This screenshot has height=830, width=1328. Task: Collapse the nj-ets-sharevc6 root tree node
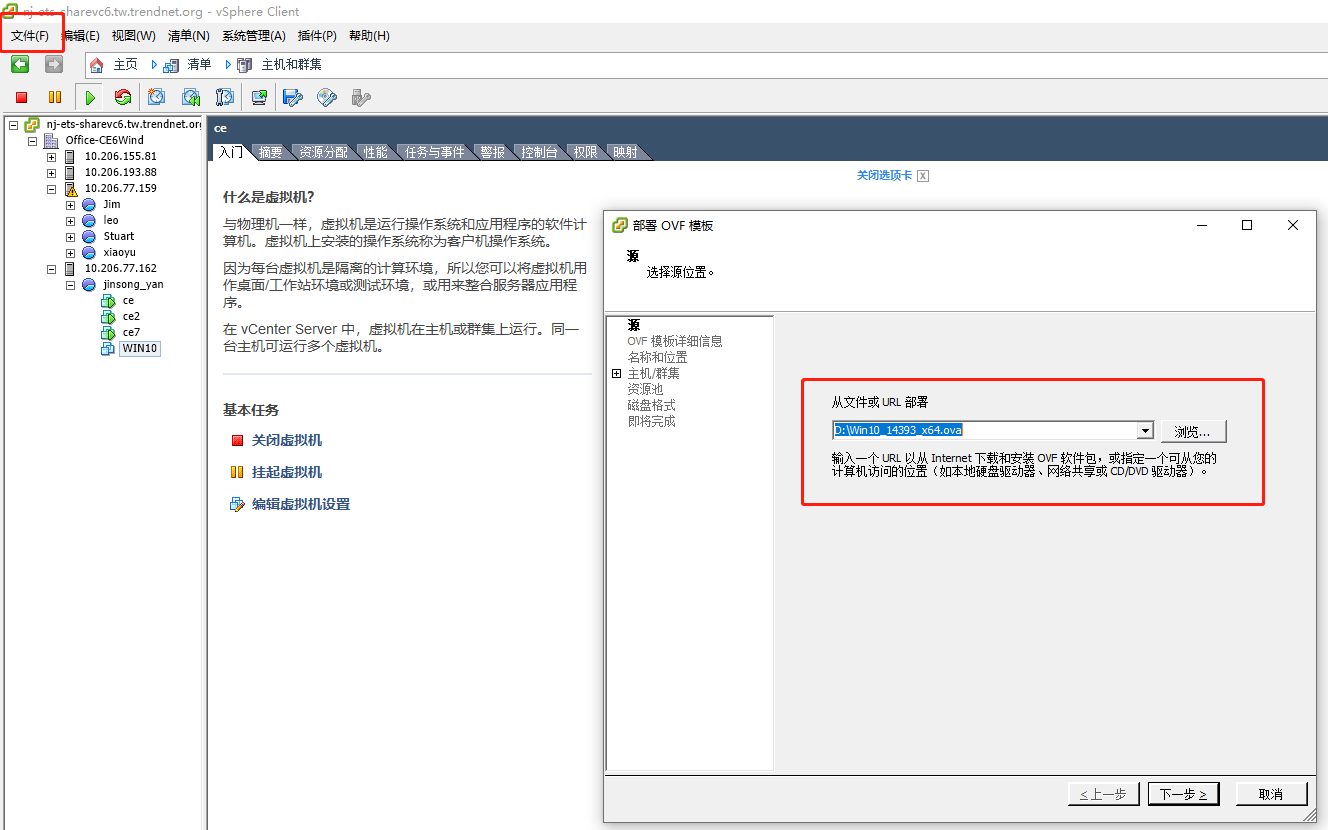(14, 125)
